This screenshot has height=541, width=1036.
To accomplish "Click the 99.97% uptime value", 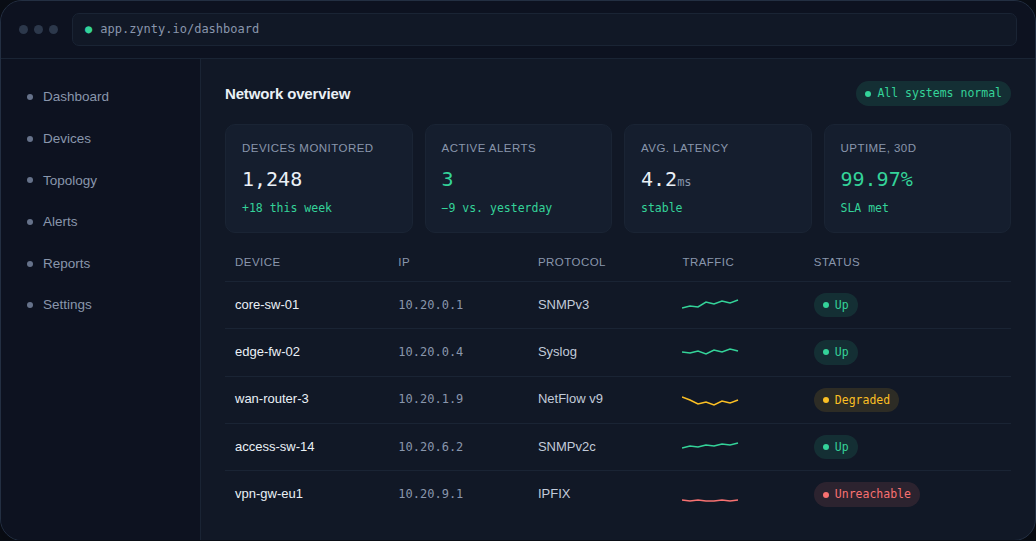I will [876, 179].
